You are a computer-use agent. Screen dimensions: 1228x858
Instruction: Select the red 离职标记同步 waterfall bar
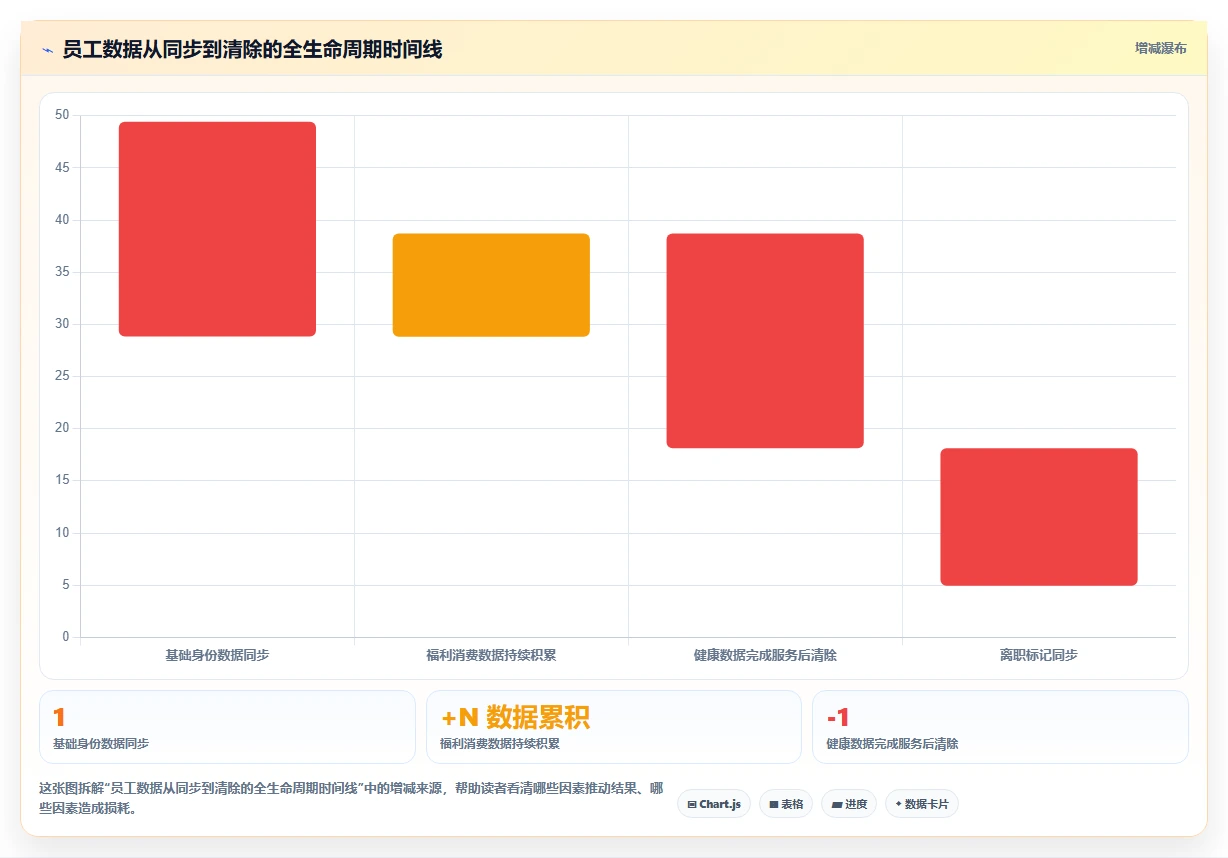coord(1039,517)
